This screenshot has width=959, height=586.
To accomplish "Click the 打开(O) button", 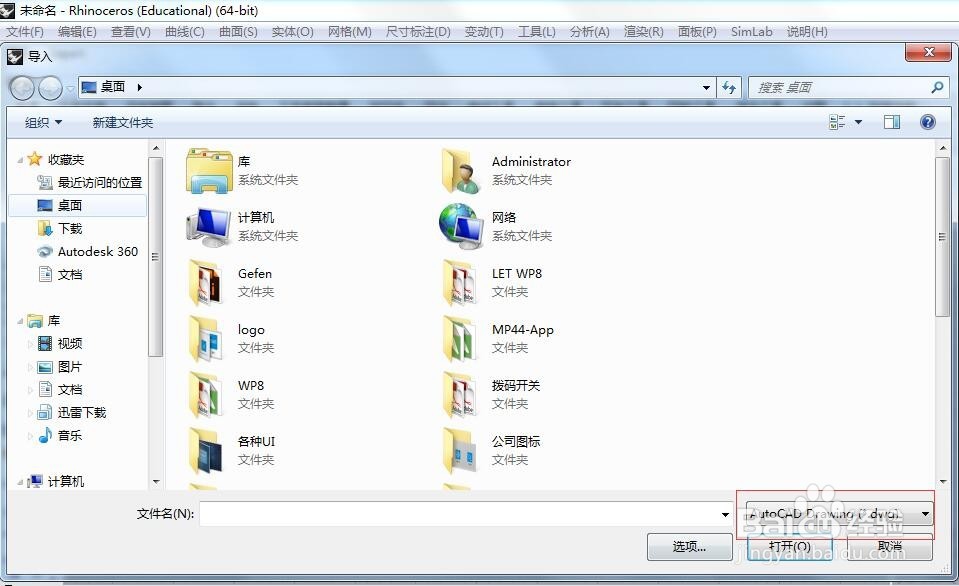I will [790, 546].
